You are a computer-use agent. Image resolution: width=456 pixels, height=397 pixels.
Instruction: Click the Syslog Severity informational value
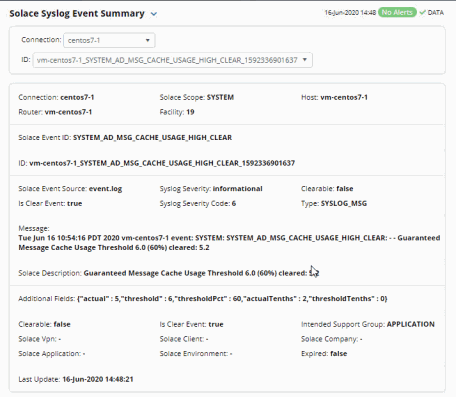click(237, 189)
